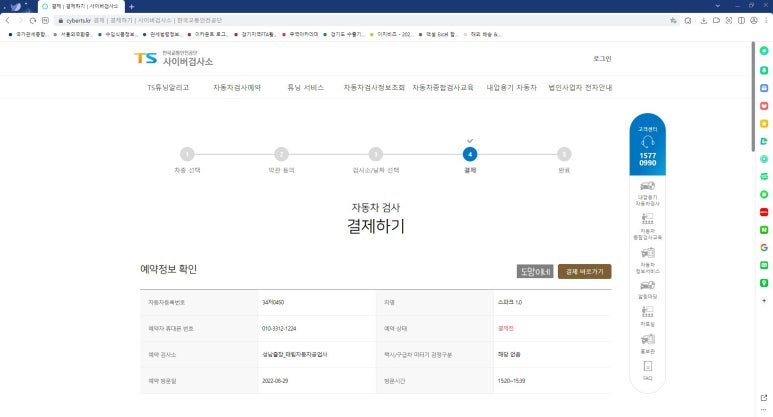Click the 고객센터 headset icon
The width and height of the screenshot is (773, 417).
click(647, 142)
